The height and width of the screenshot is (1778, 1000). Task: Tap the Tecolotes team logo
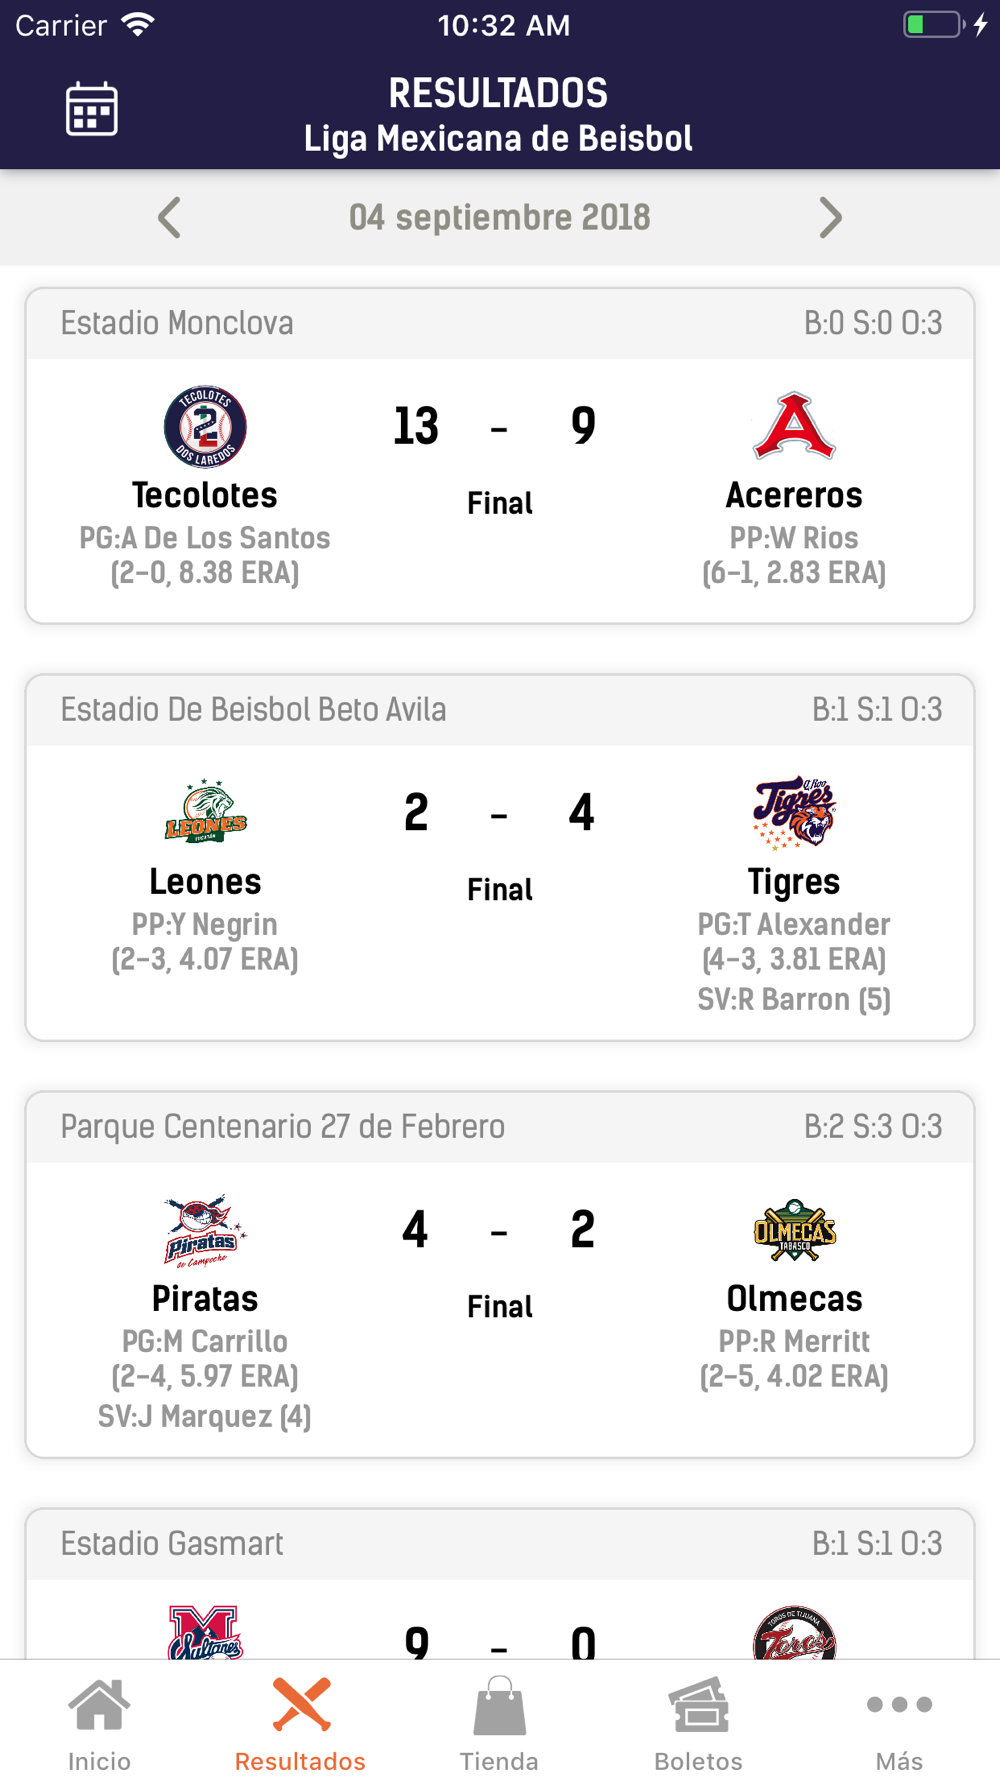coord(205,427)
